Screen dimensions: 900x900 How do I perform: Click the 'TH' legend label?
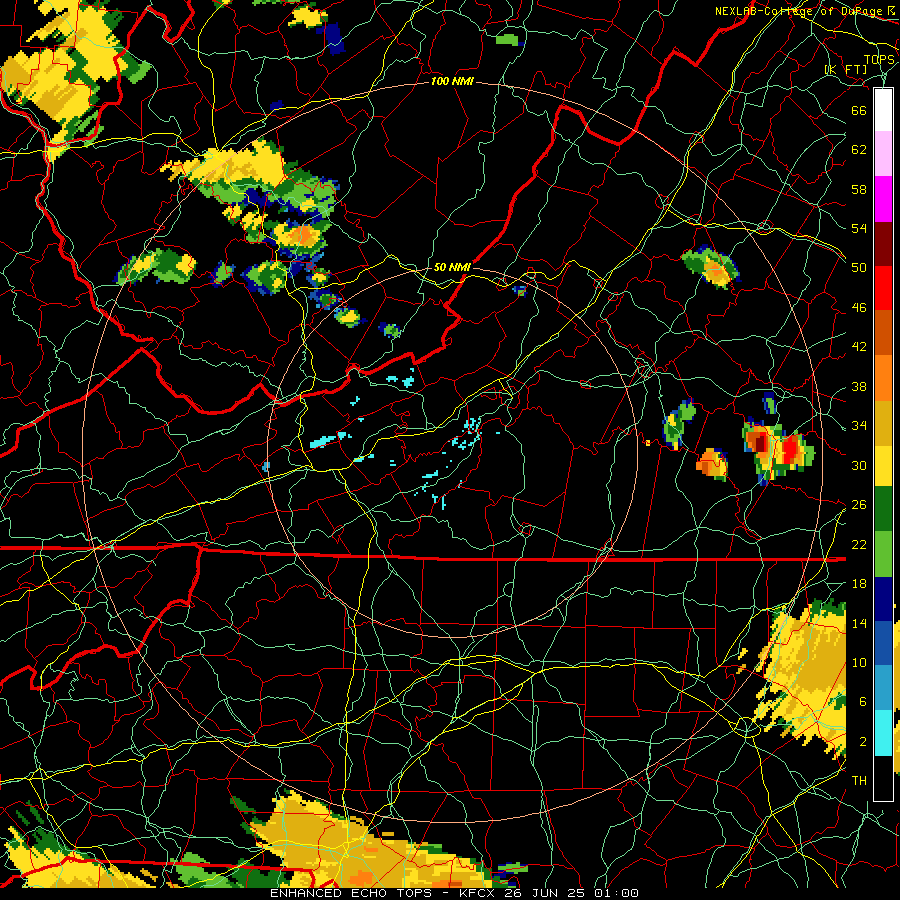(x=859, y=781)
